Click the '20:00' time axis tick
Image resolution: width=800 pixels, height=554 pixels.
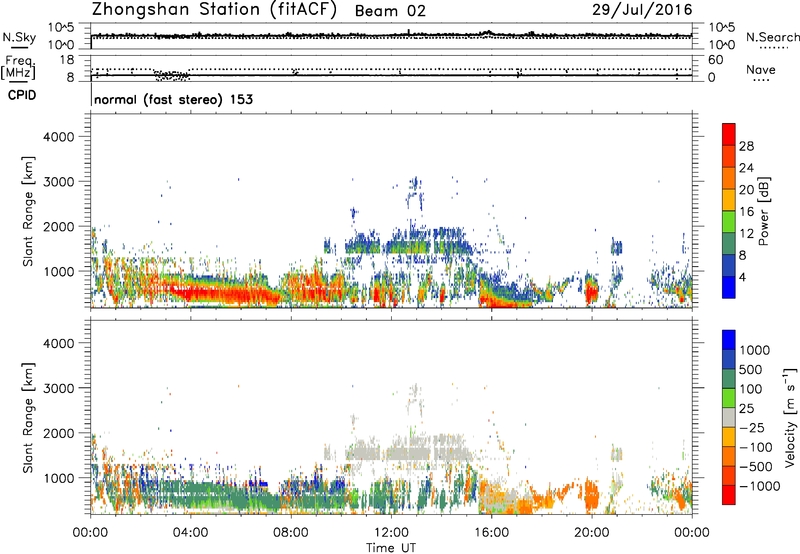pos(592,533)
